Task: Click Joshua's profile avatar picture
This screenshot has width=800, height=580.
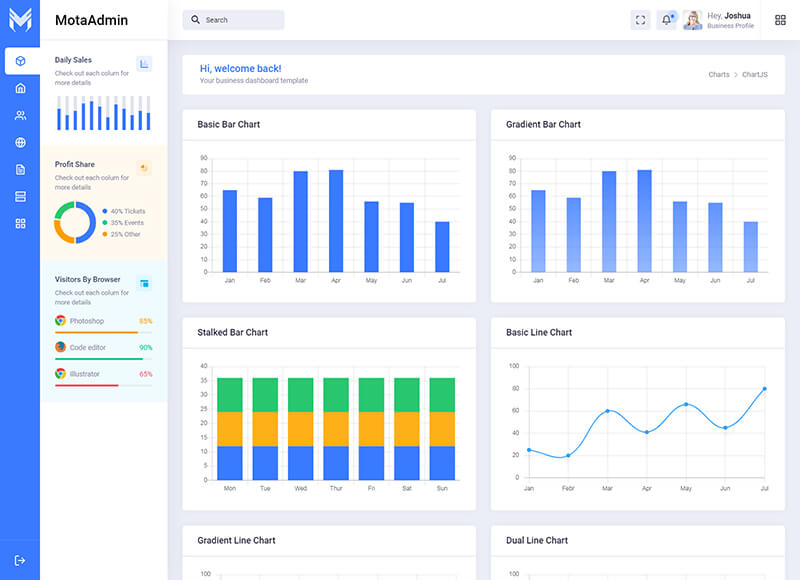Action: coord(692,20)
